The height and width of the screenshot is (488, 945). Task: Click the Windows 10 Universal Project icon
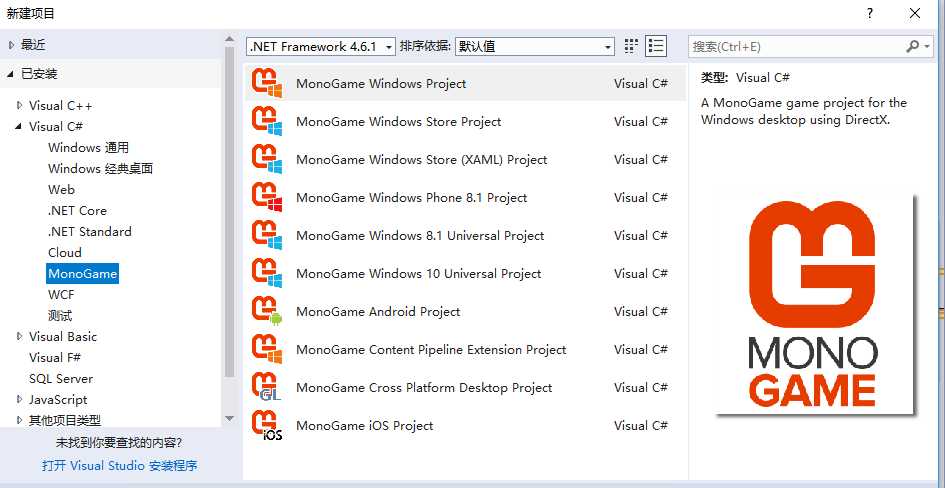pos(266,273)
